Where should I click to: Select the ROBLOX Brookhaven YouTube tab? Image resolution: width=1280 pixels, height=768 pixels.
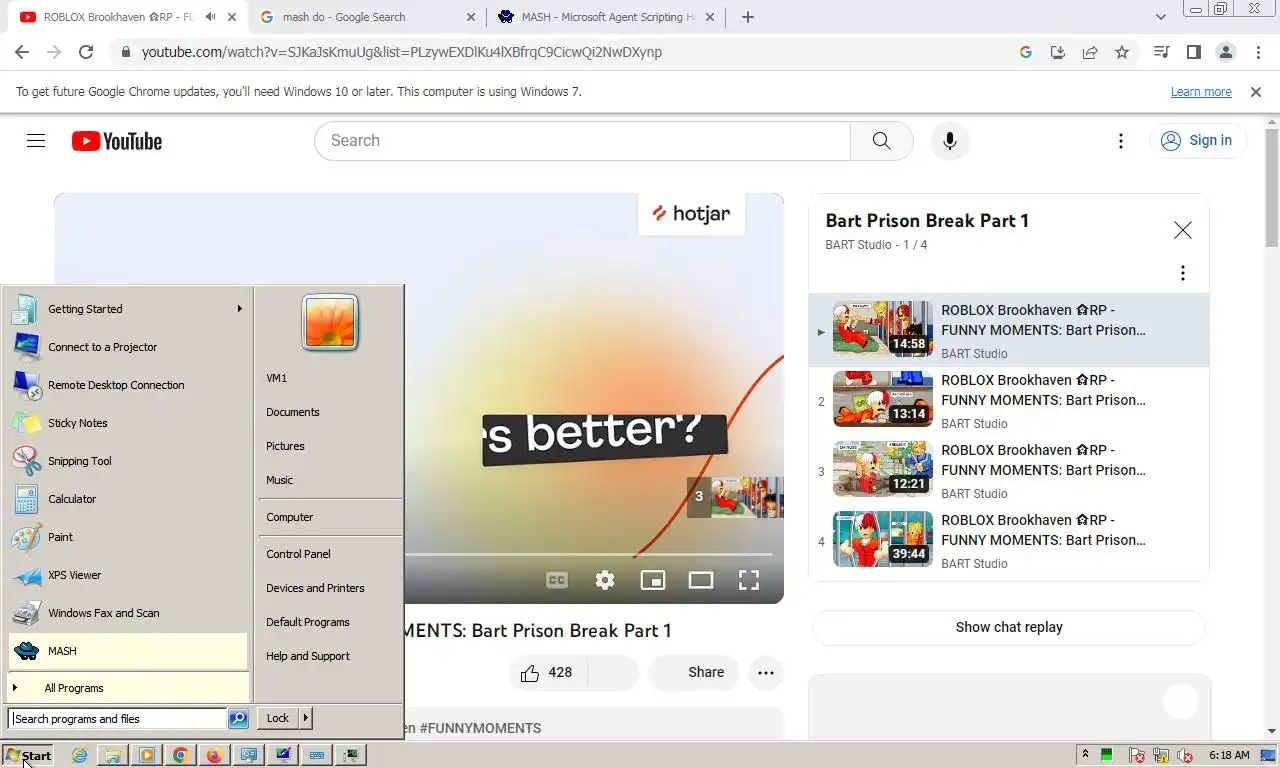coord(128,17)
